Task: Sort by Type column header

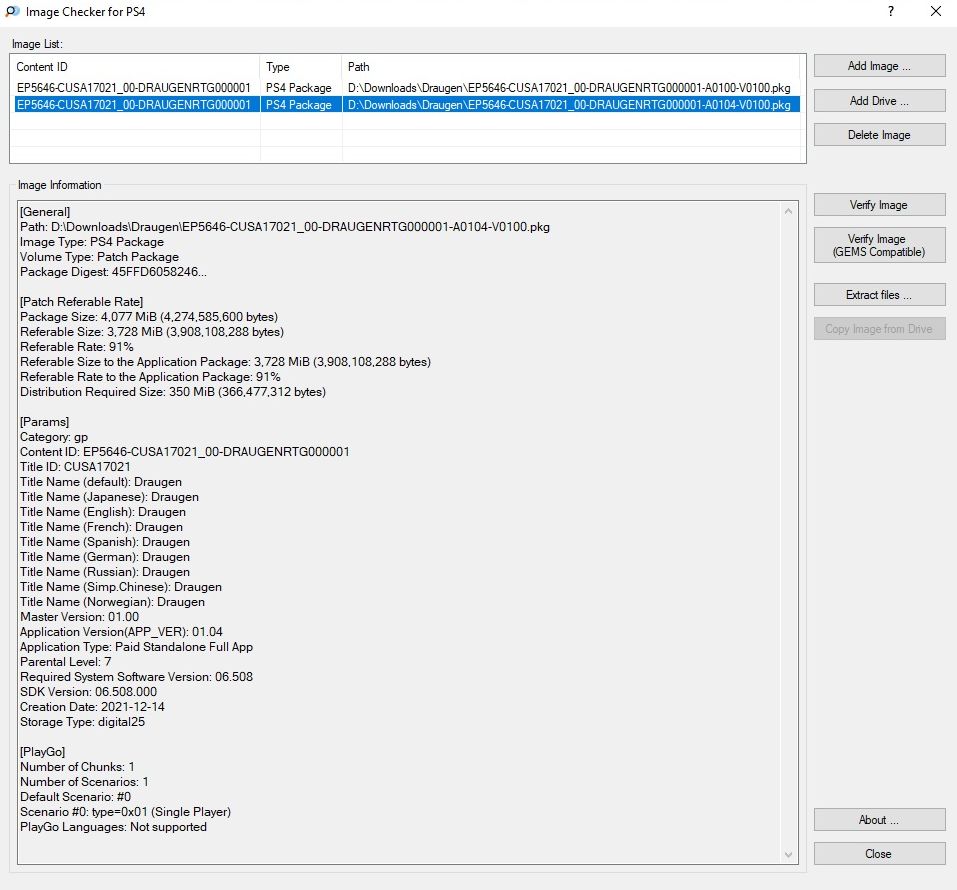Action: tap(301, 67)
